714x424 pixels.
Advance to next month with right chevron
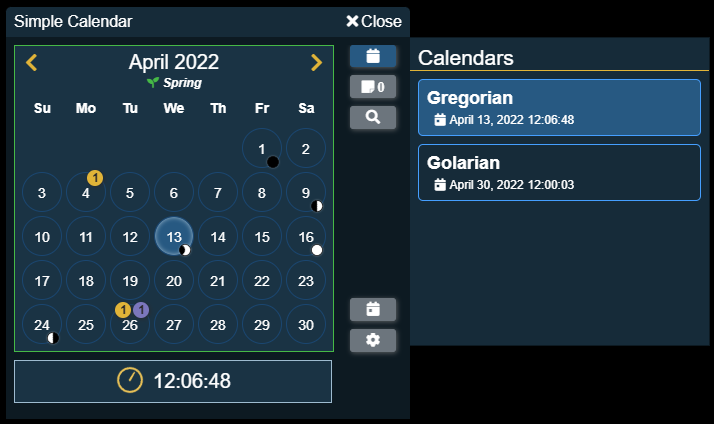point(317,63)
